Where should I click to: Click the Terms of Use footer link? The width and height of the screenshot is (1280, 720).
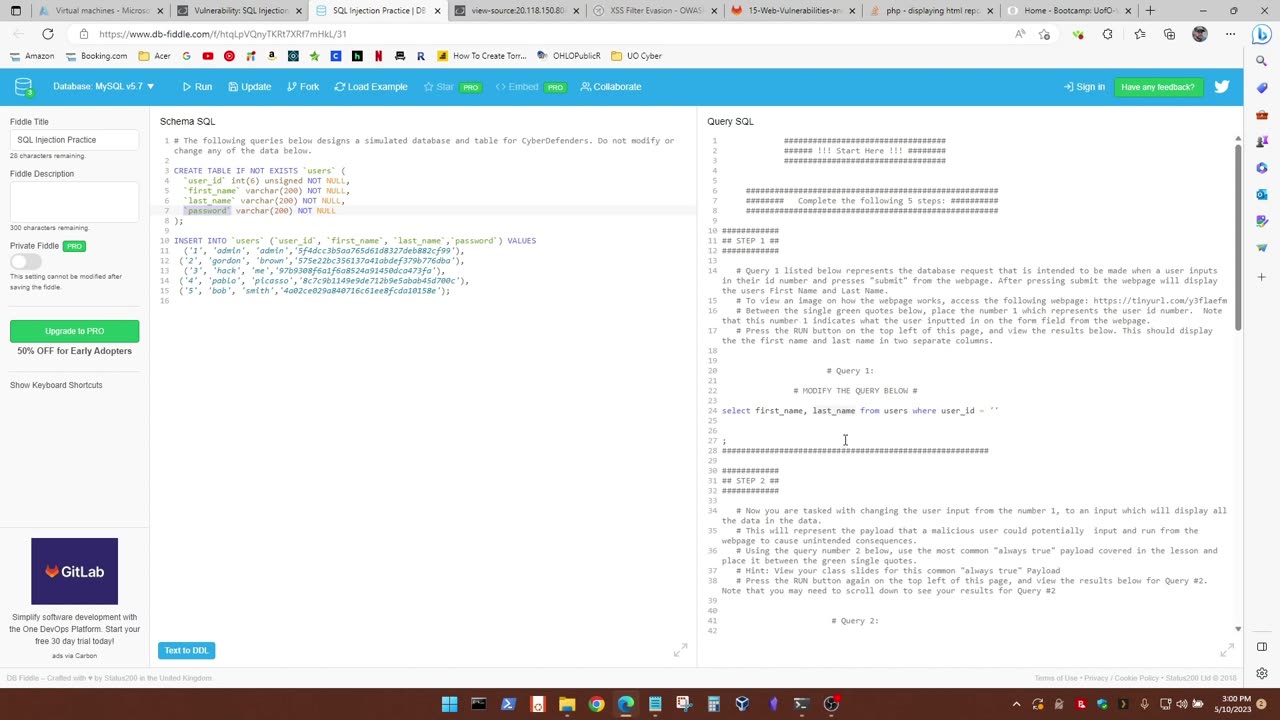1056,678
